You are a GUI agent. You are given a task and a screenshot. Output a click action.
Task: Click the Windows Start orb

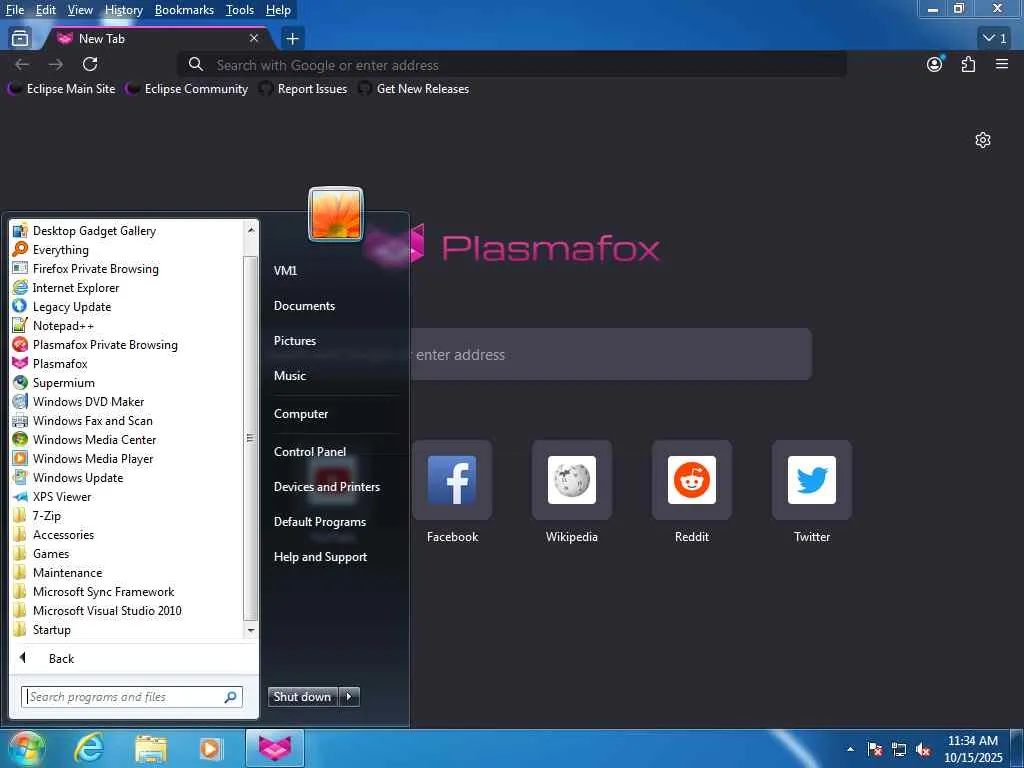coord(25,748)
